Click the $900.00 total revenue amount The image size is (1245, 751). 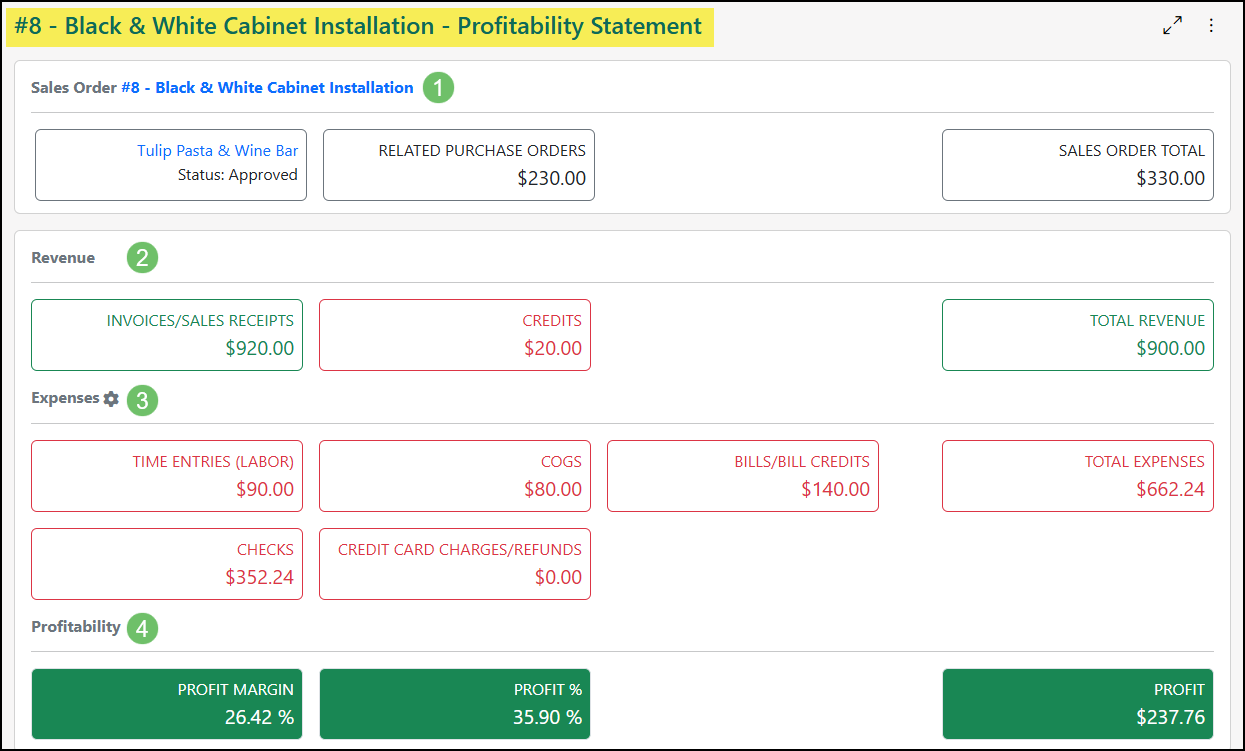[1171, 349]
